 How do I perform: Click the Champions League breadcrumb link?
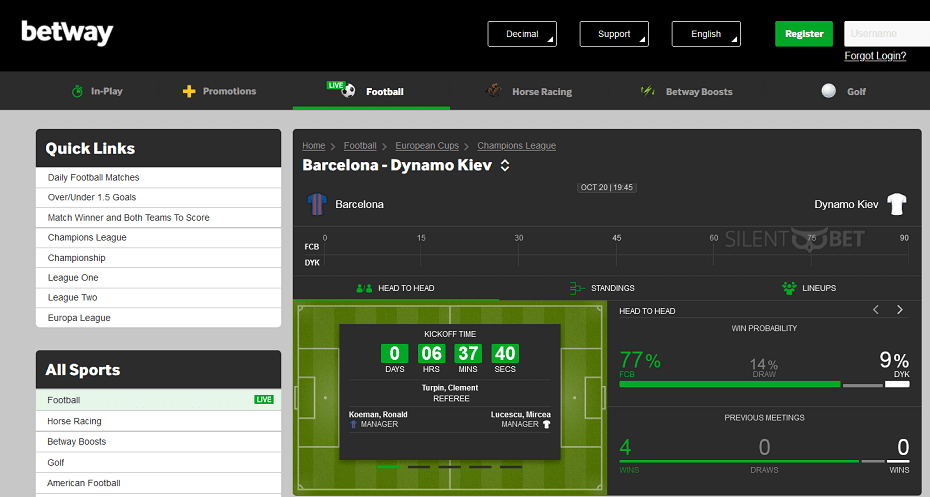pos(517,145)
